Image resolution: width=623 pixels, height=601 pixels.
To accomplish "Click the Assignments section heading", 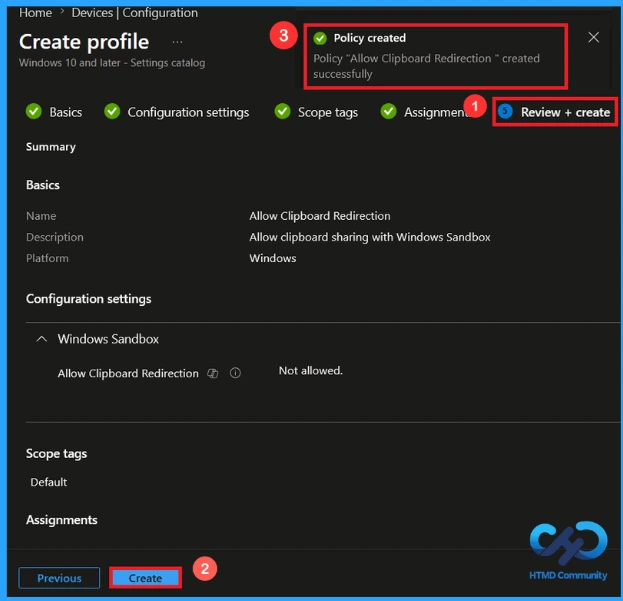I will click(62, 520).
